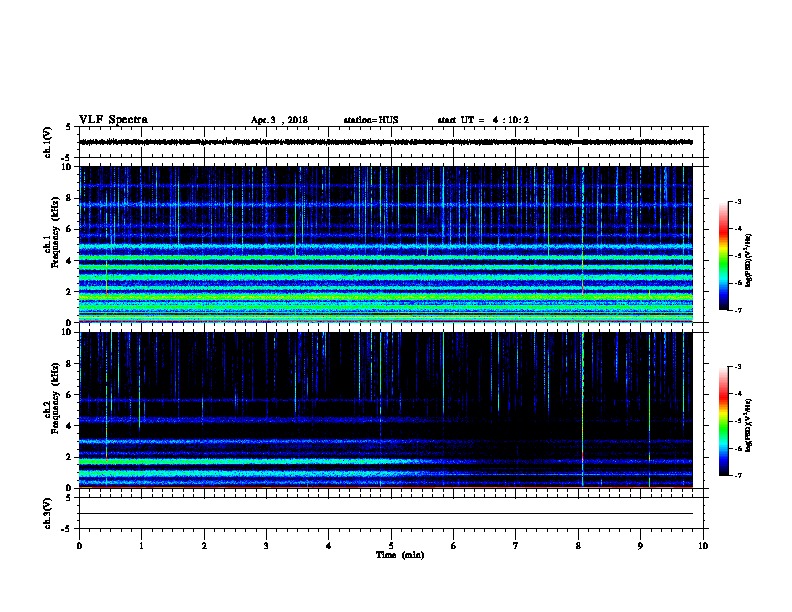Click the "ch.1(V)" axis label
The image size is (792, 612).
[47, 142]
